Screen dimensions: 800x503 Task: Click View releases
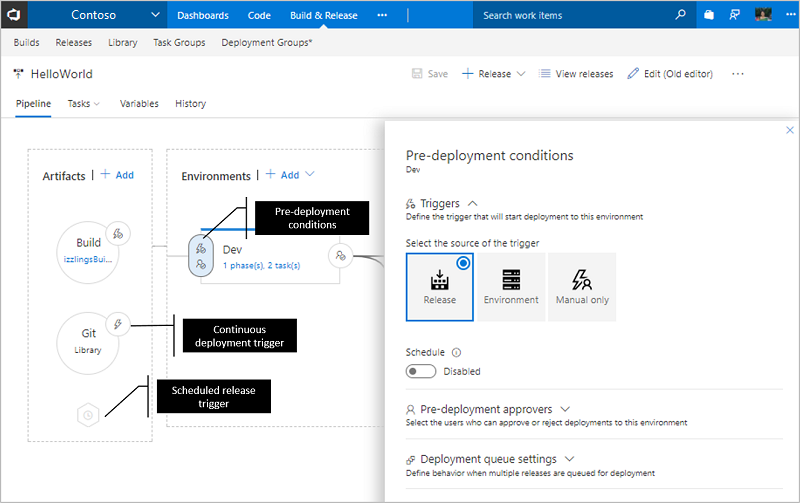click(x=577, y=74)
